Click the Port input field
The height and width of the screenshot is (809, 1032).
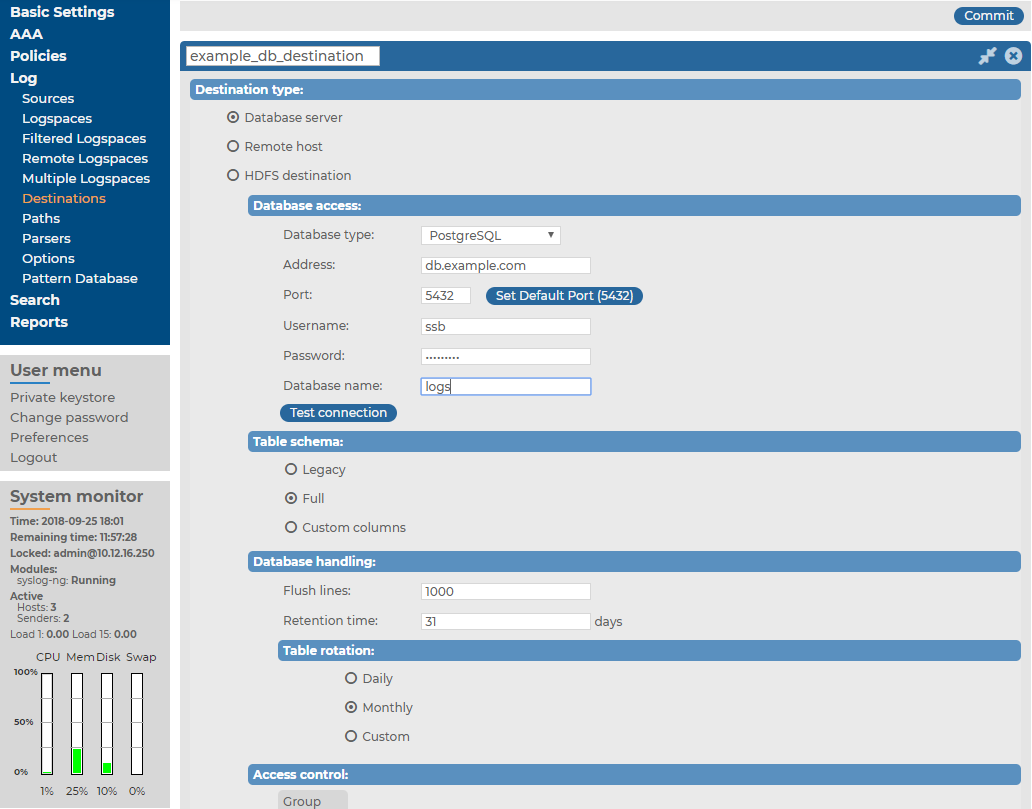coord(446,296)
